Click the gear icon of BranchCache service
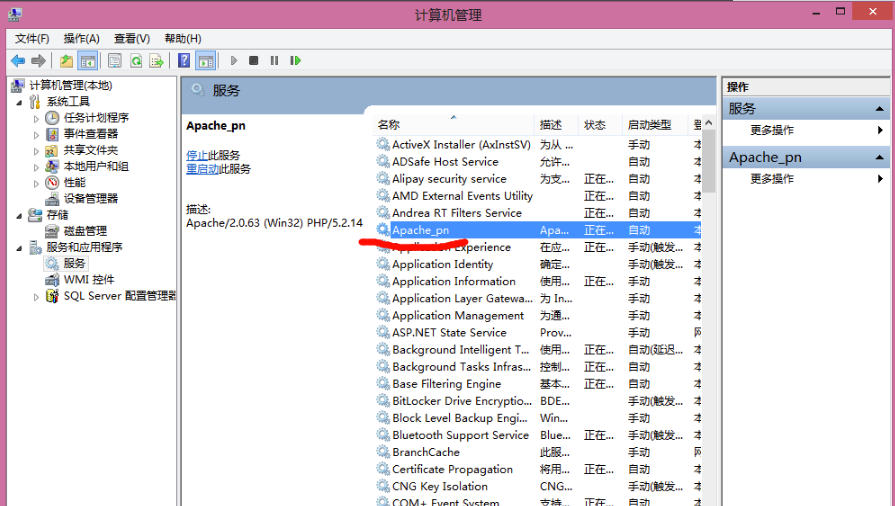The width and height of the screenshot is (895, 506). 383,452
